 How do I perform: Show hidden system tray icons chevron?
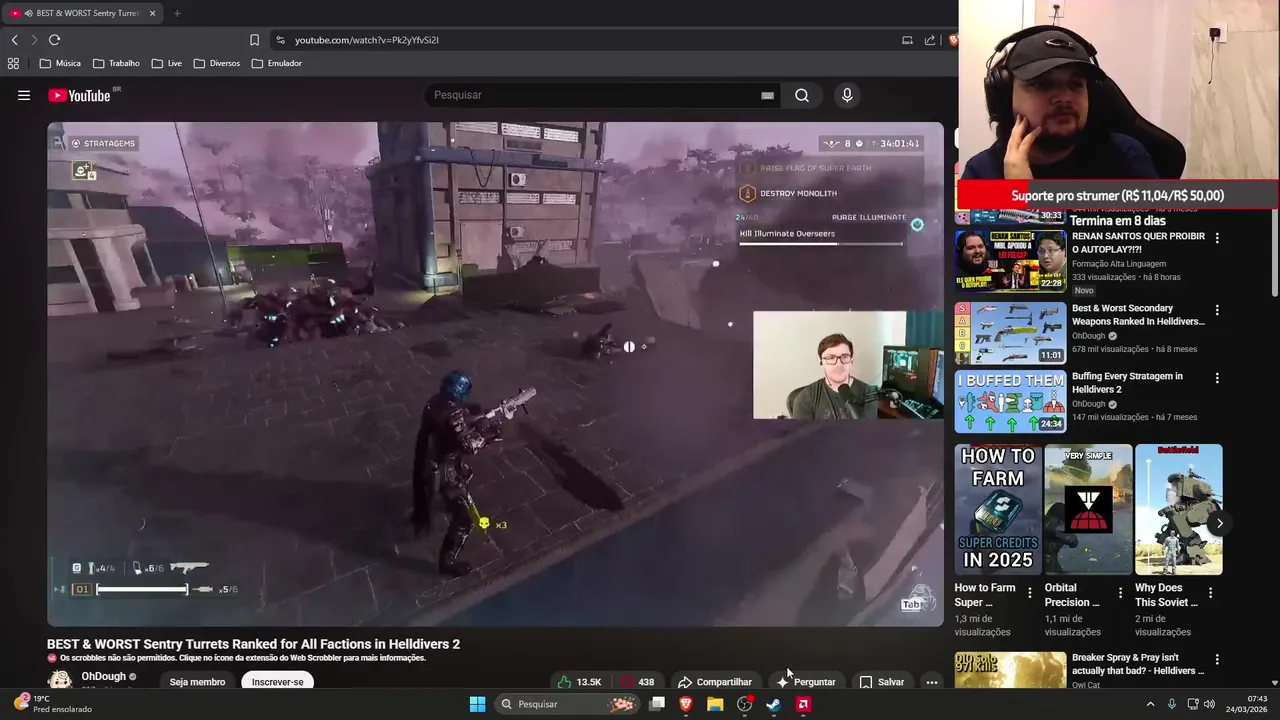[1150, 704]
